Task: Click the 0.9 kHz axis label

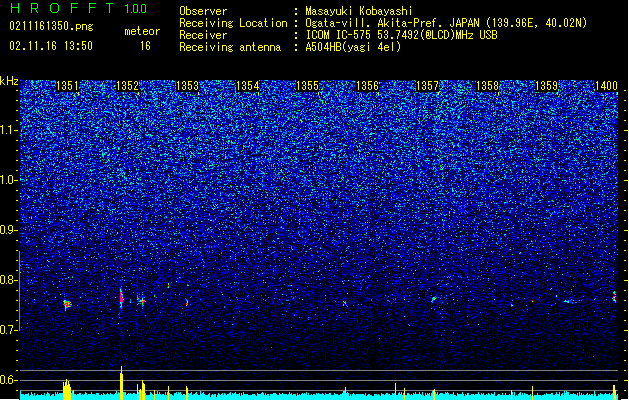Action: 9,230
